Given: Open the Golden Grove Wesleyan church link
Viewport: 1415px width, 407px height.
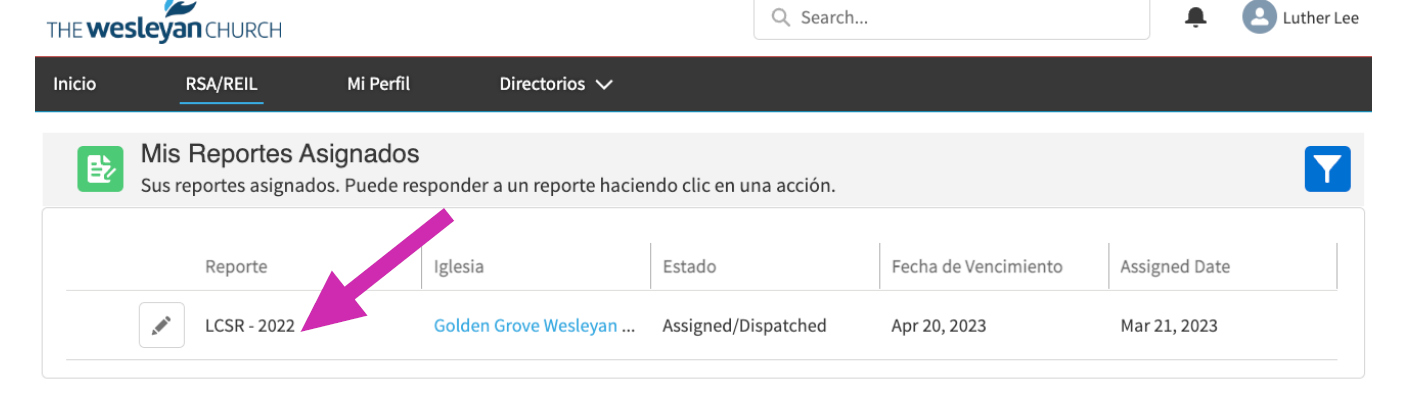Looking at the screenshot, I should (x=534, y=326).
